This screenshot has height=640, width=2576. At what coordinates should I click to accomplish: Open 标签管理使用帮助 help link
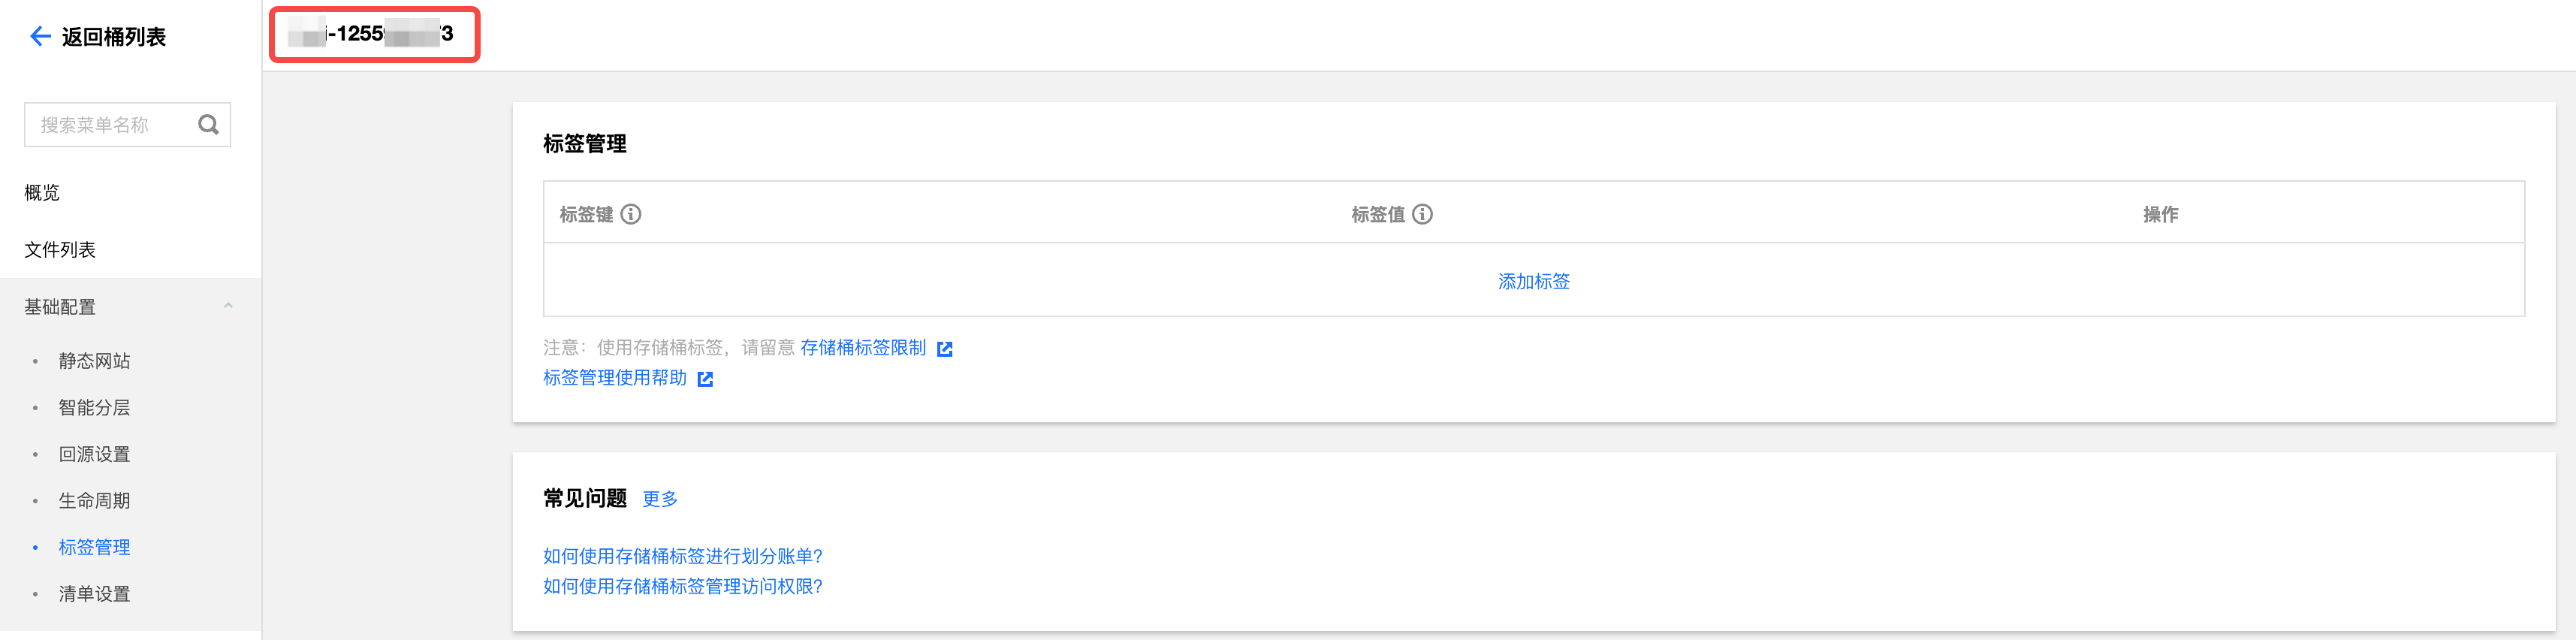[x=615, y=378]
